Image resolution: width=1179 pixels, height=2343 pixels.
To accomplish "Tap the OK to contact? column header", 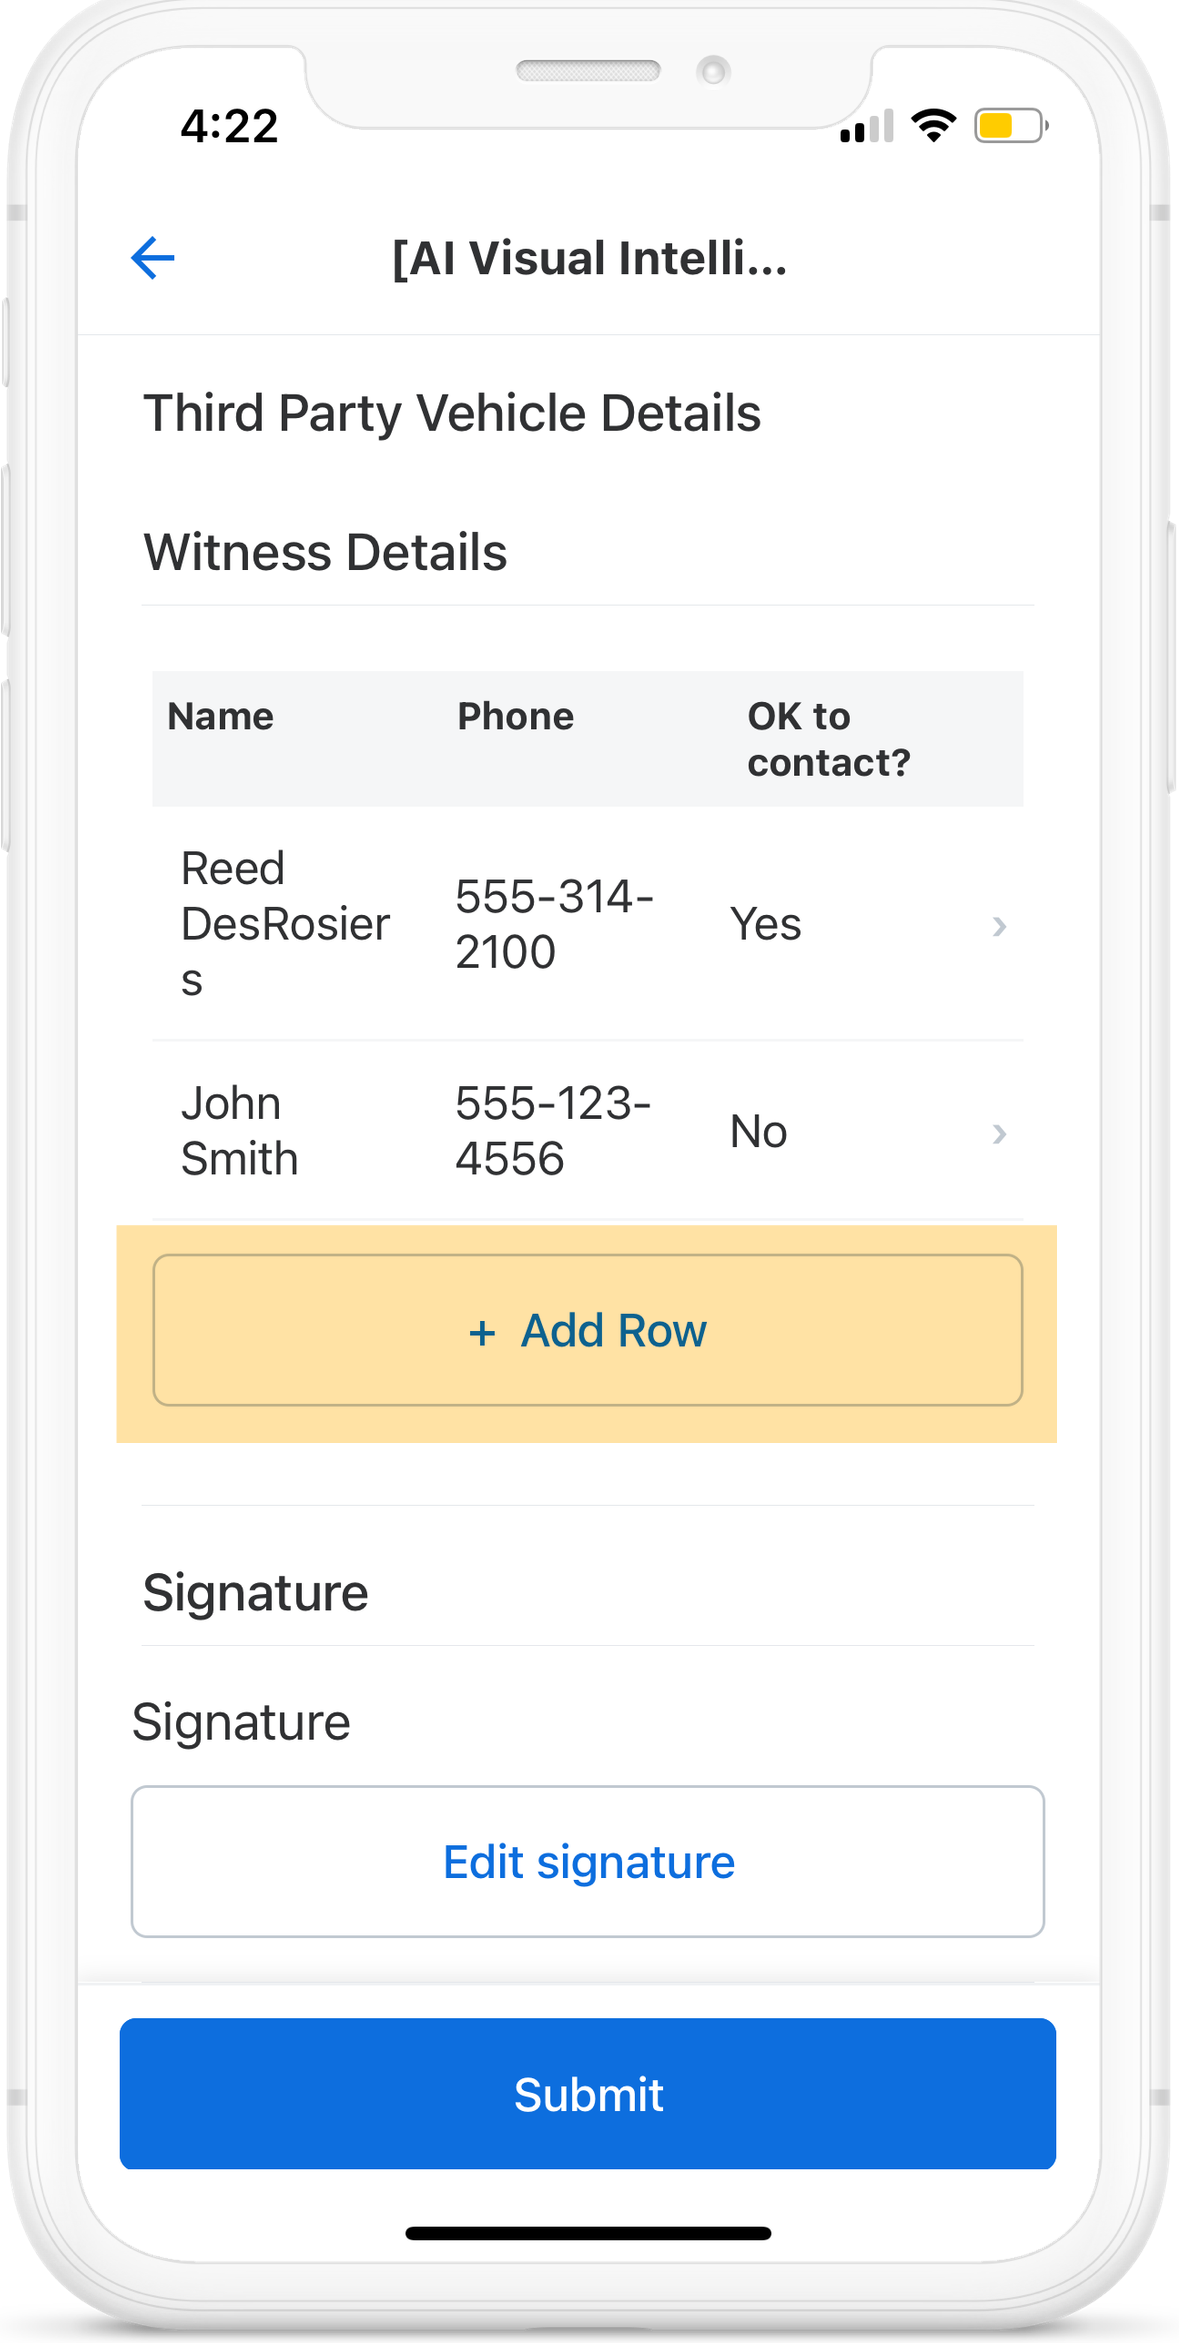I will (x=828, y=739).
